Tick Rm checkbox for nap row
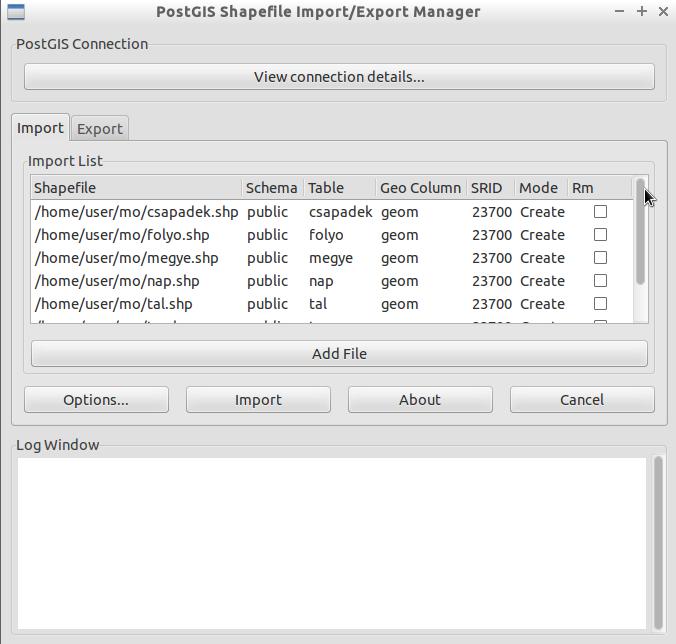 (x=600, y=281)
